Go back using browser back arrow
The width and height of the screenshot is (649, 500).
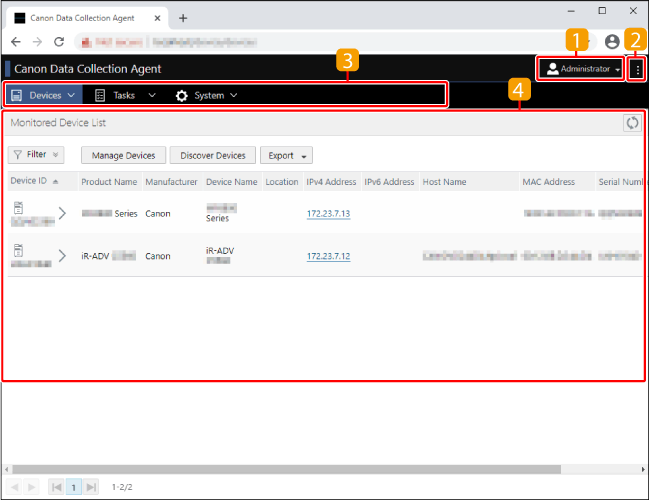coord(15,42)
